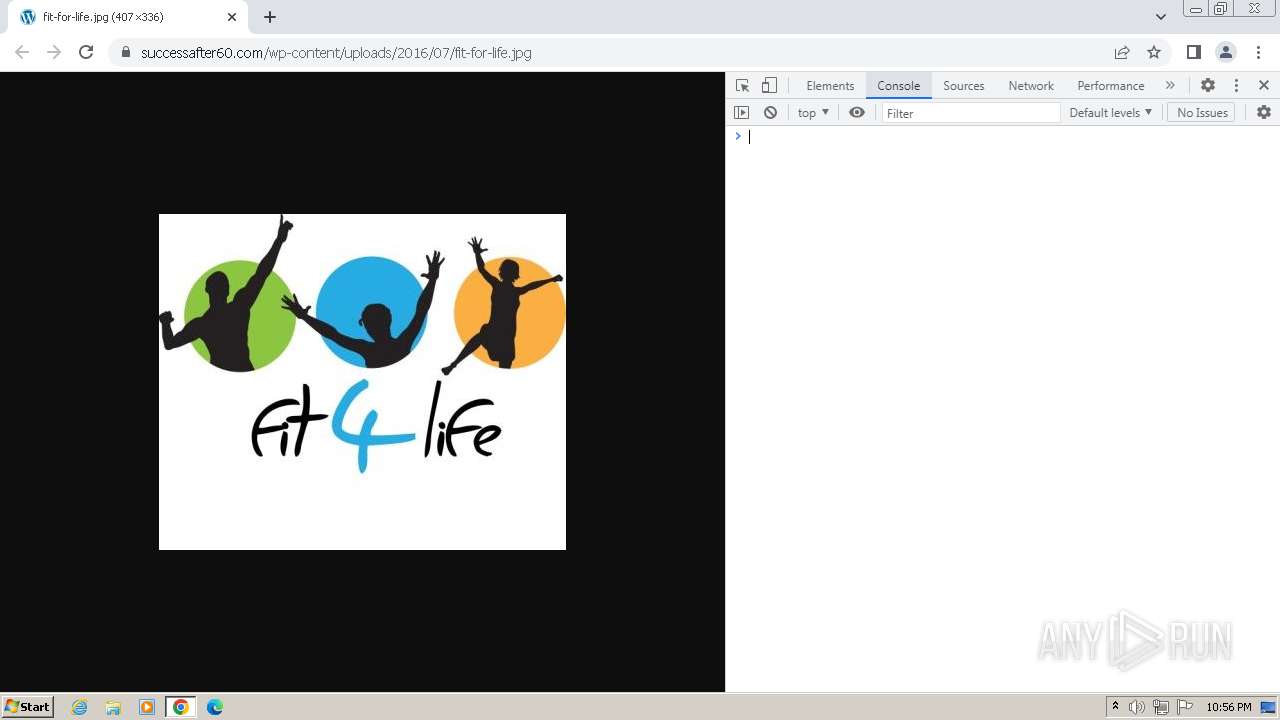The image size is (1280, 720).
Task: Open the Action Center flag icon
Action: coord(1185,707)
